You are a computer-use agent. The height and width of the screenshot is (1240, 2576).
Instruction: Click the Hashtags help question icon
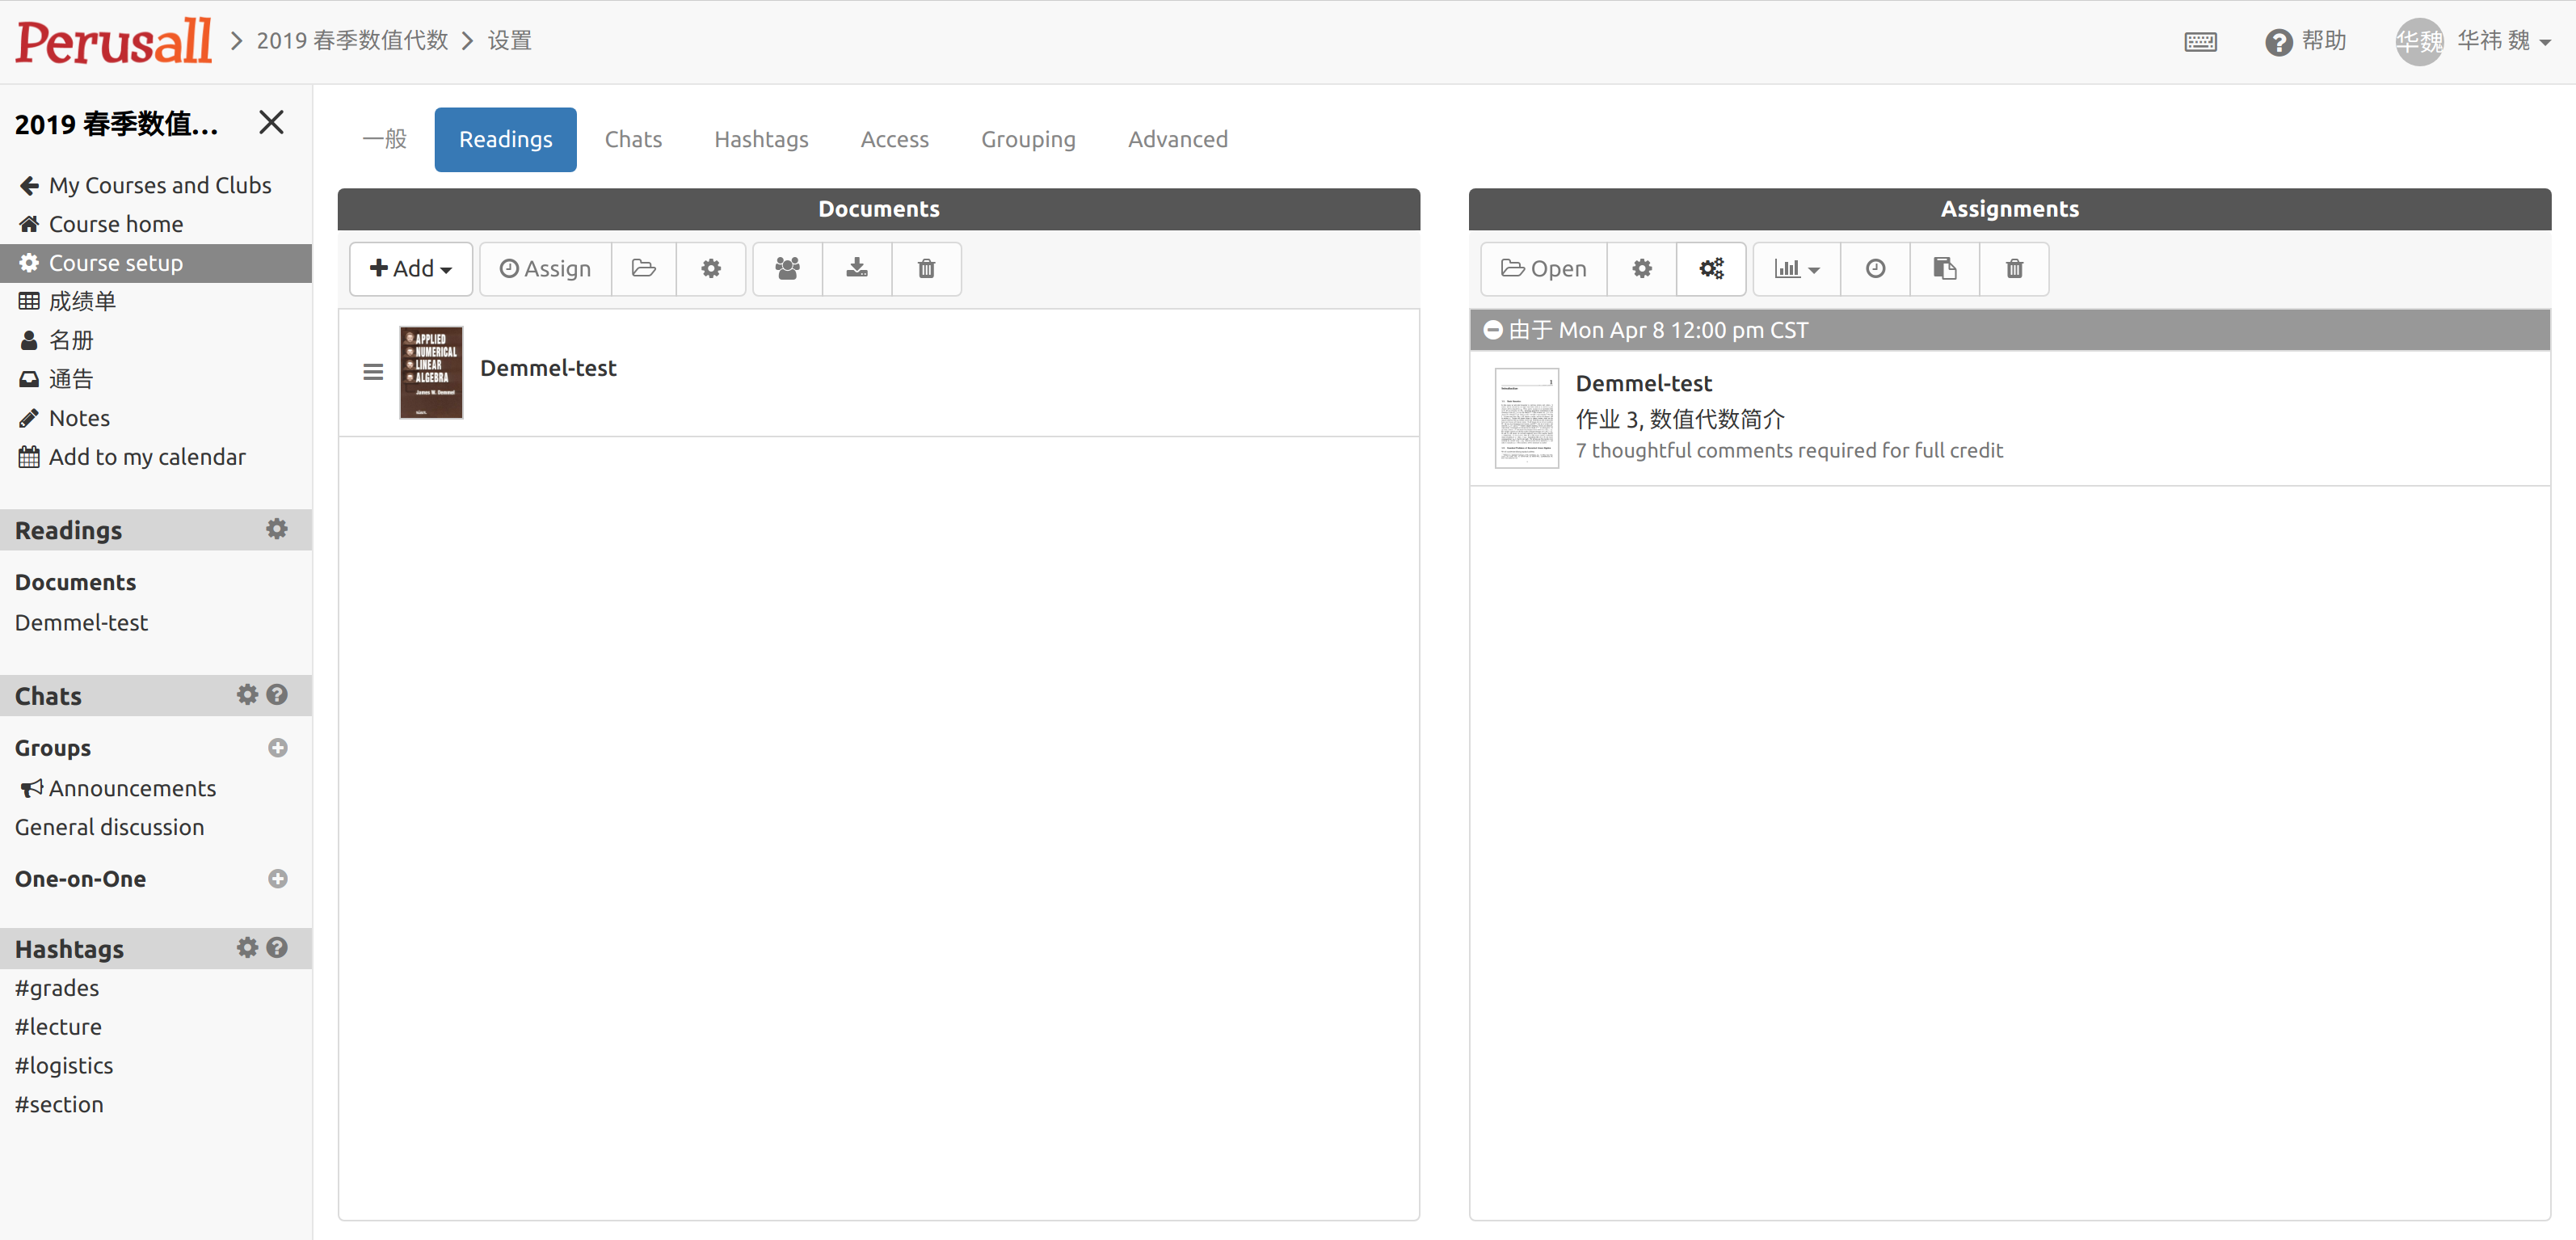coord(278,947)
